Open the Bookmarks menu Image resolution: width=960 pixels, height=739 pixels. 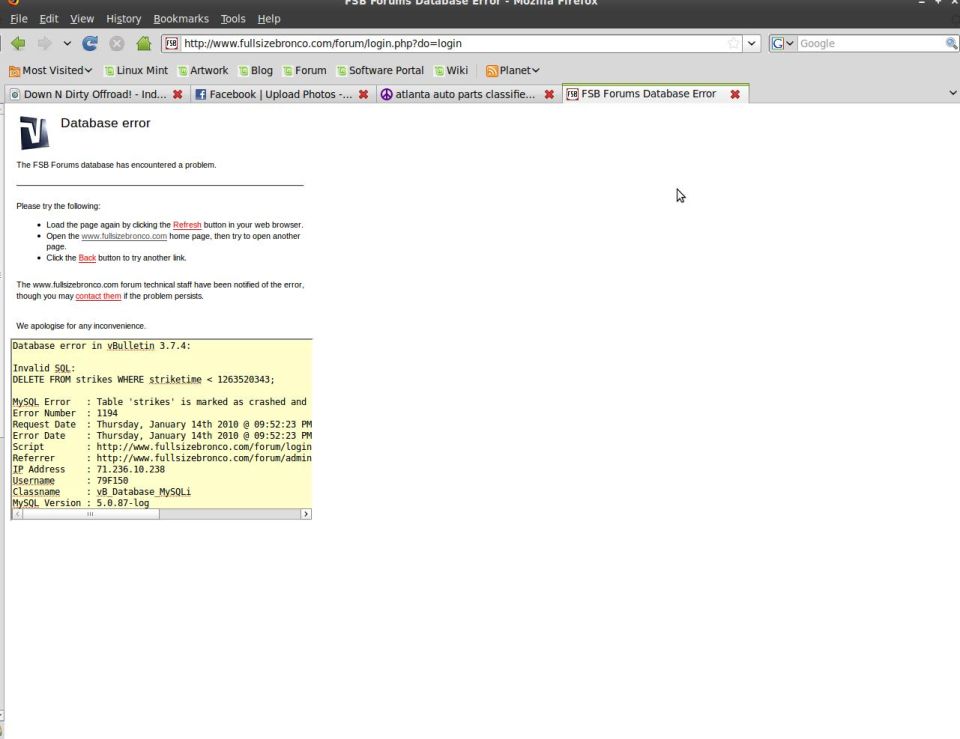pos(181,19)
